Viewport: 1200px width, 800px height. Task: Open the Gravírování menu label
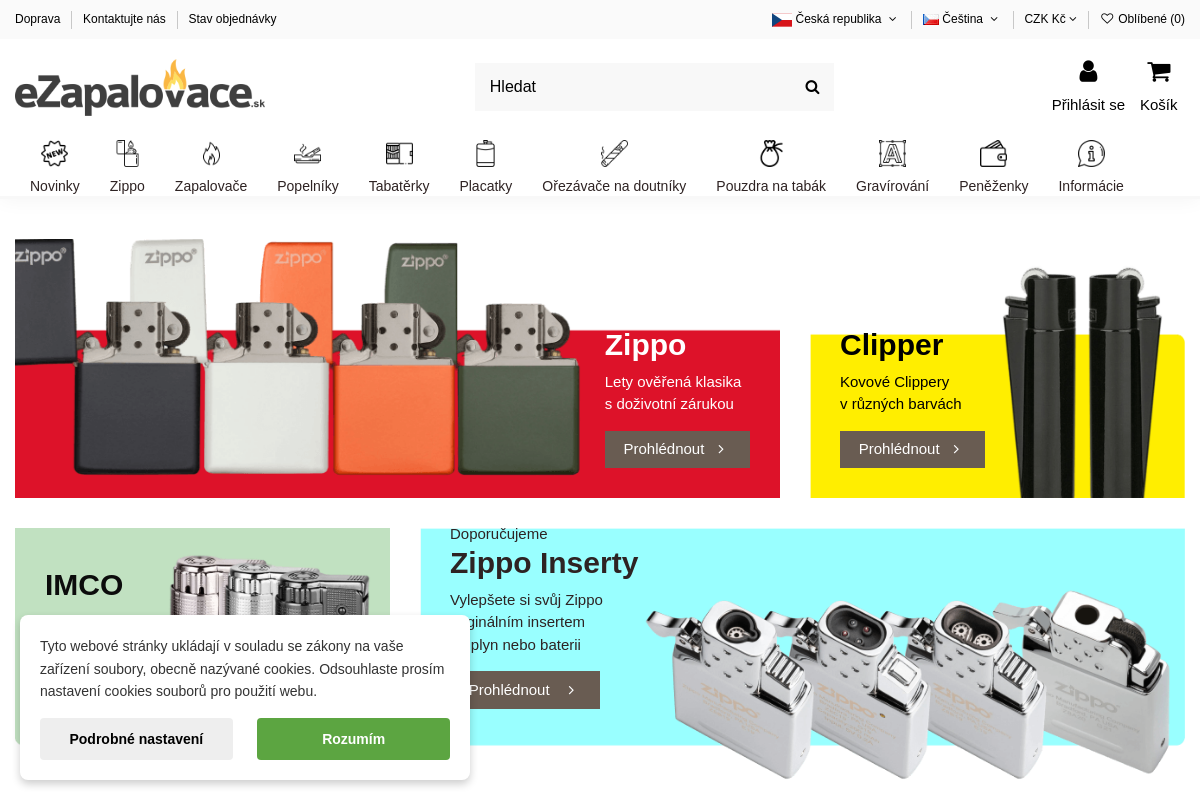[892, 186]
